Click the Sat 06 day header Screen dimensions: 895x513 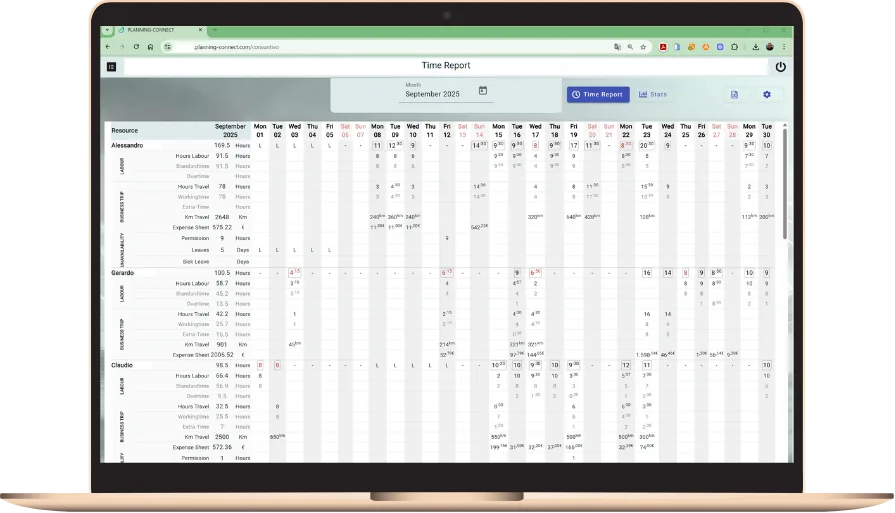pyautogui.click(x=345, y=131)
